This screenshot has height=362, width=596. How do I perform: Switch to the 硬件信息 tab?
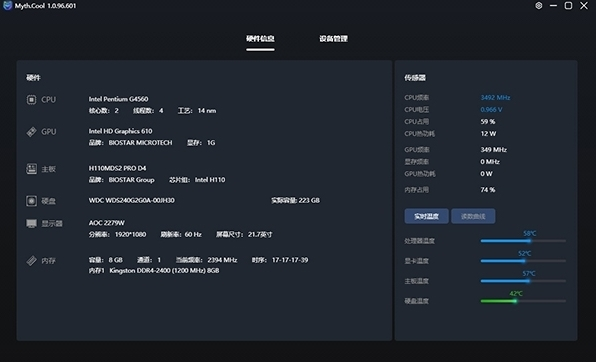click(260, 39)
